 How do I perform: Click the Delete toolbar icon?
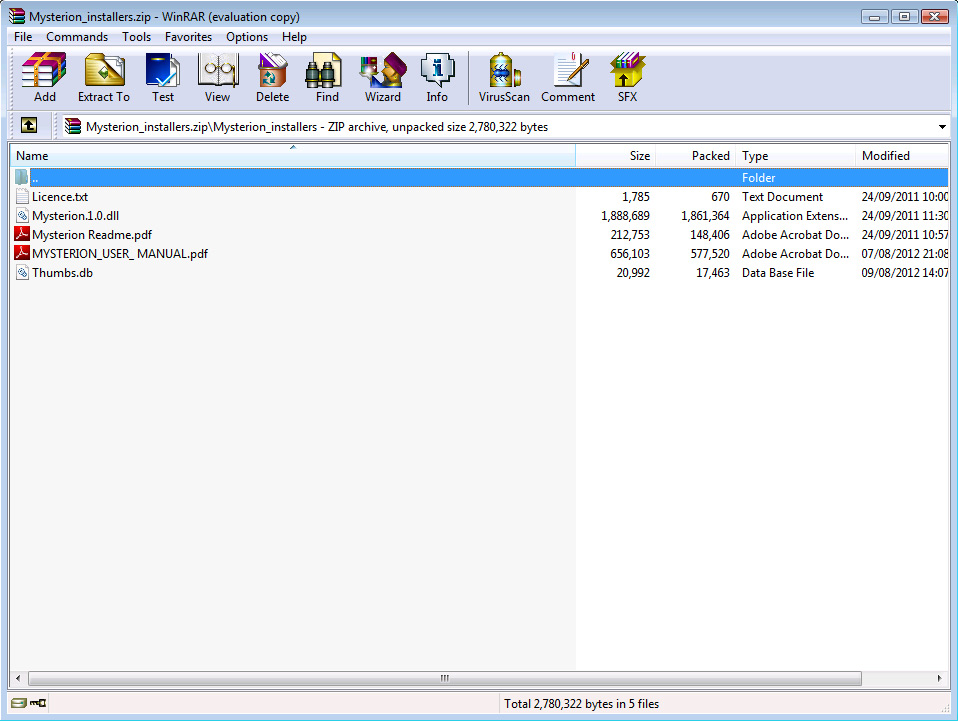pyautogui.click(x=272, y=78)
